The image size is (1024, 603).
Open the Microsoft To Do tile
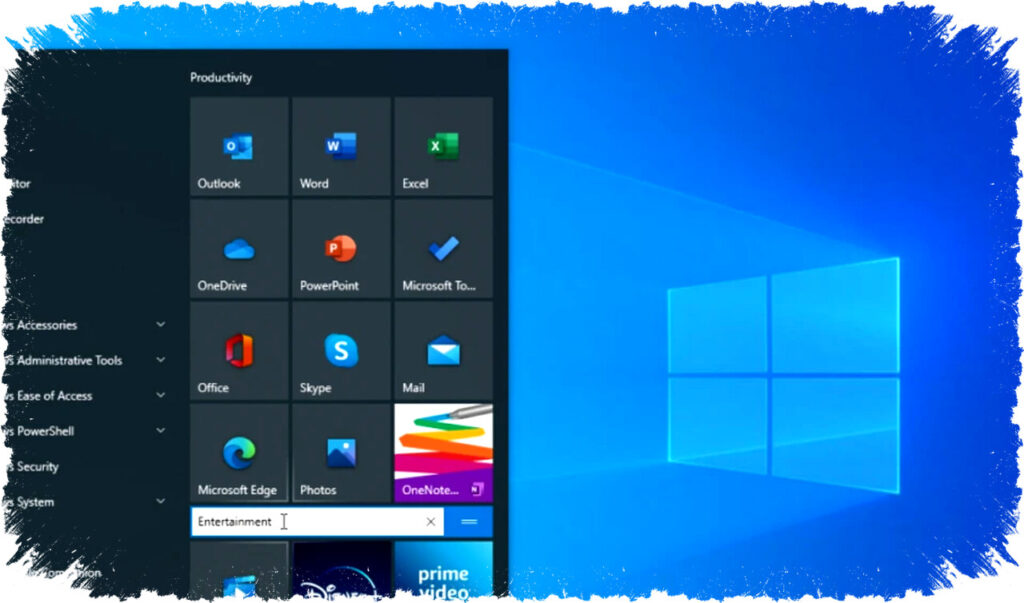pos(443,248)
